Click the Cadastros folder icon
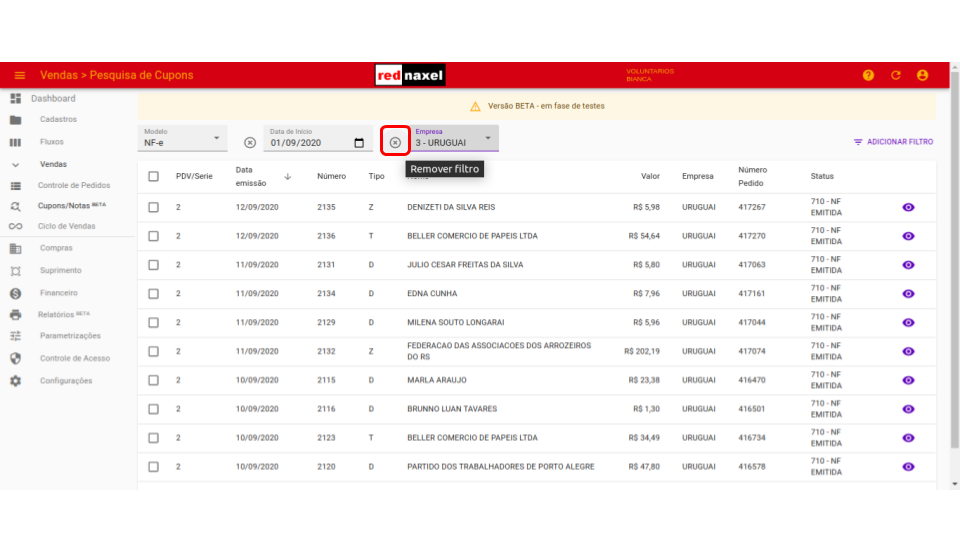 [15, 120]
